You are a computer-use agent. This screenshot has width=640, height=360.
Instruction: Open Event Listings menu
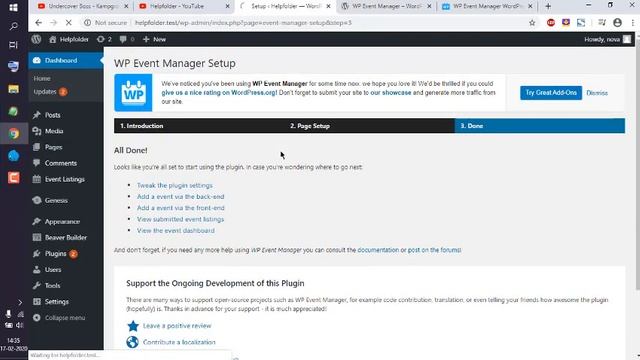coord(64,179)
